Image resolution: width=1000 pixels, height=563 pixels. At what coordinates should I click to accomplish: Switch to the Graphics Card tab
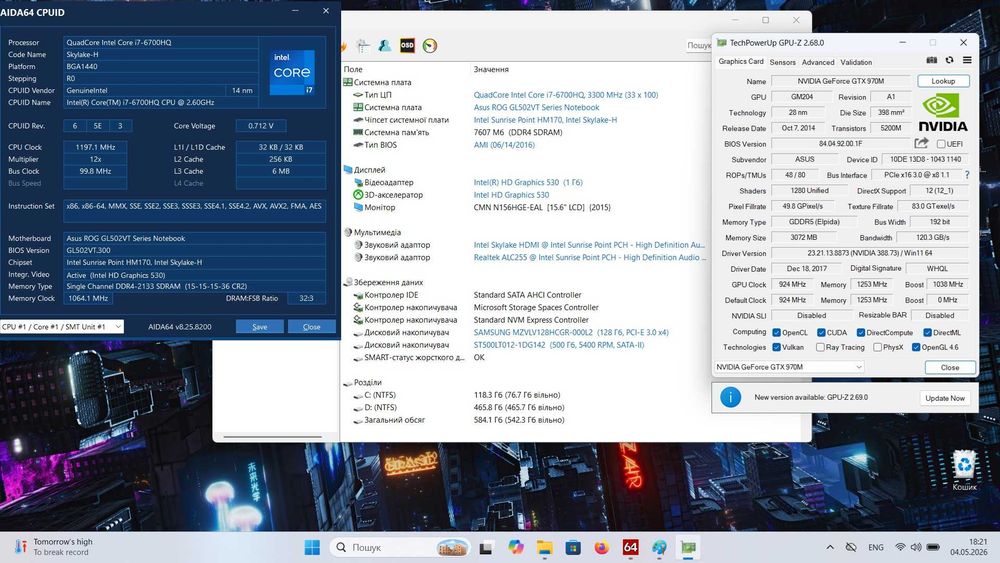coord(740,62)
